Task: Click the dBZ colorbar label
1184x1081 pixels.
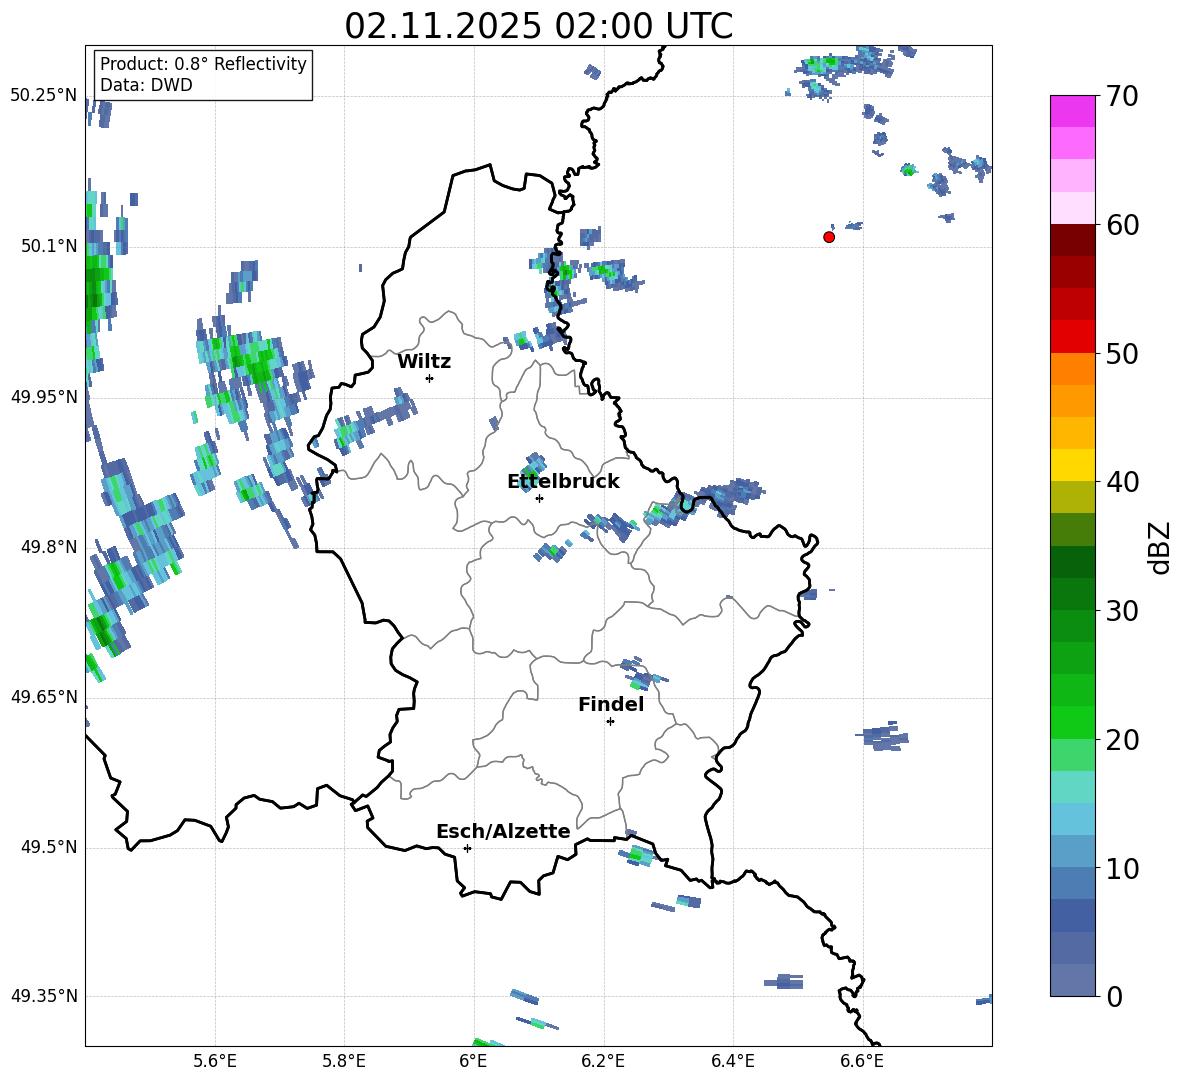Action: pyautogui.click(x=1161, y=548)
